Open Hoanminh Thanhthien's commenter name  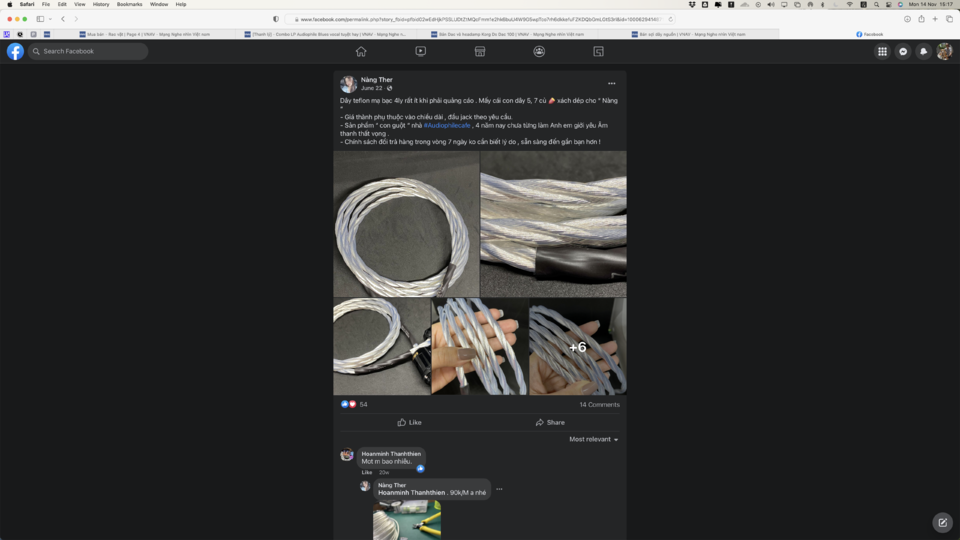(x=391, y=454)
